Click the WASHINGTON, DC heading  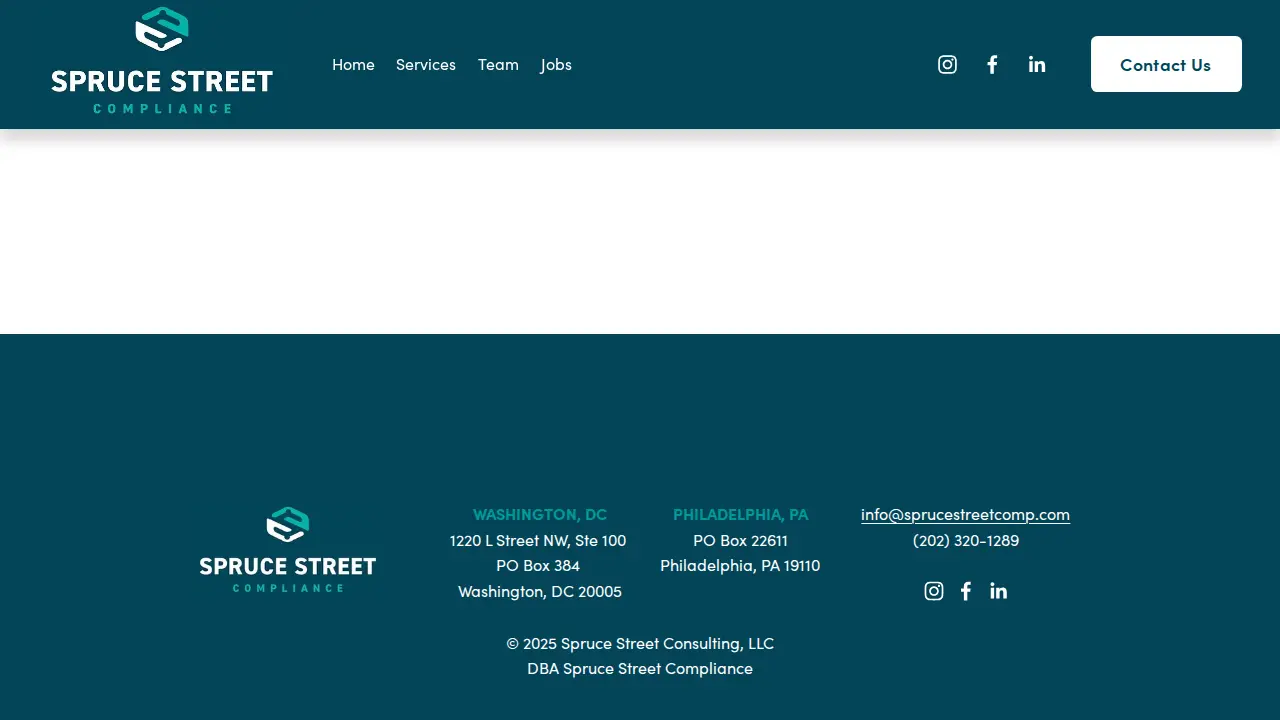540,514
